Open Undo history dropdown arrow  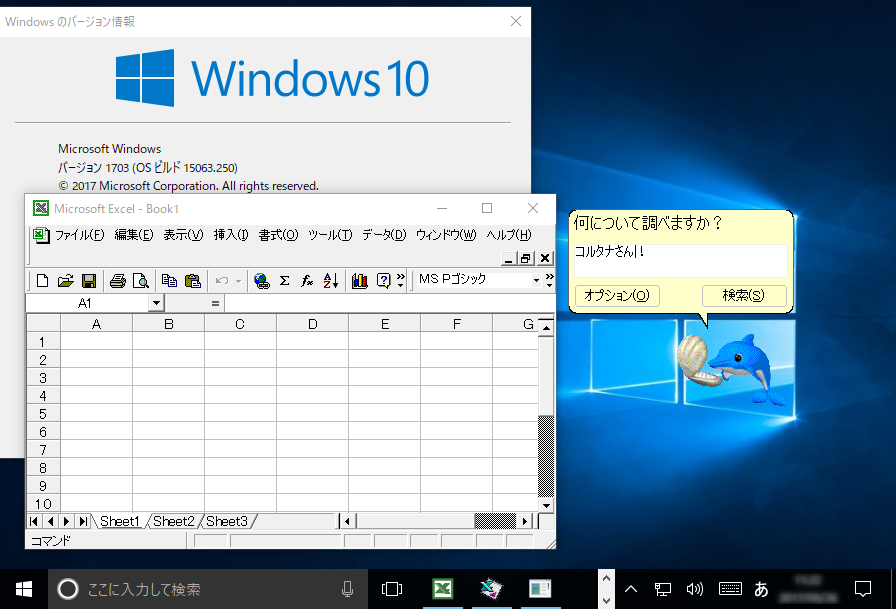coord(238,281)
